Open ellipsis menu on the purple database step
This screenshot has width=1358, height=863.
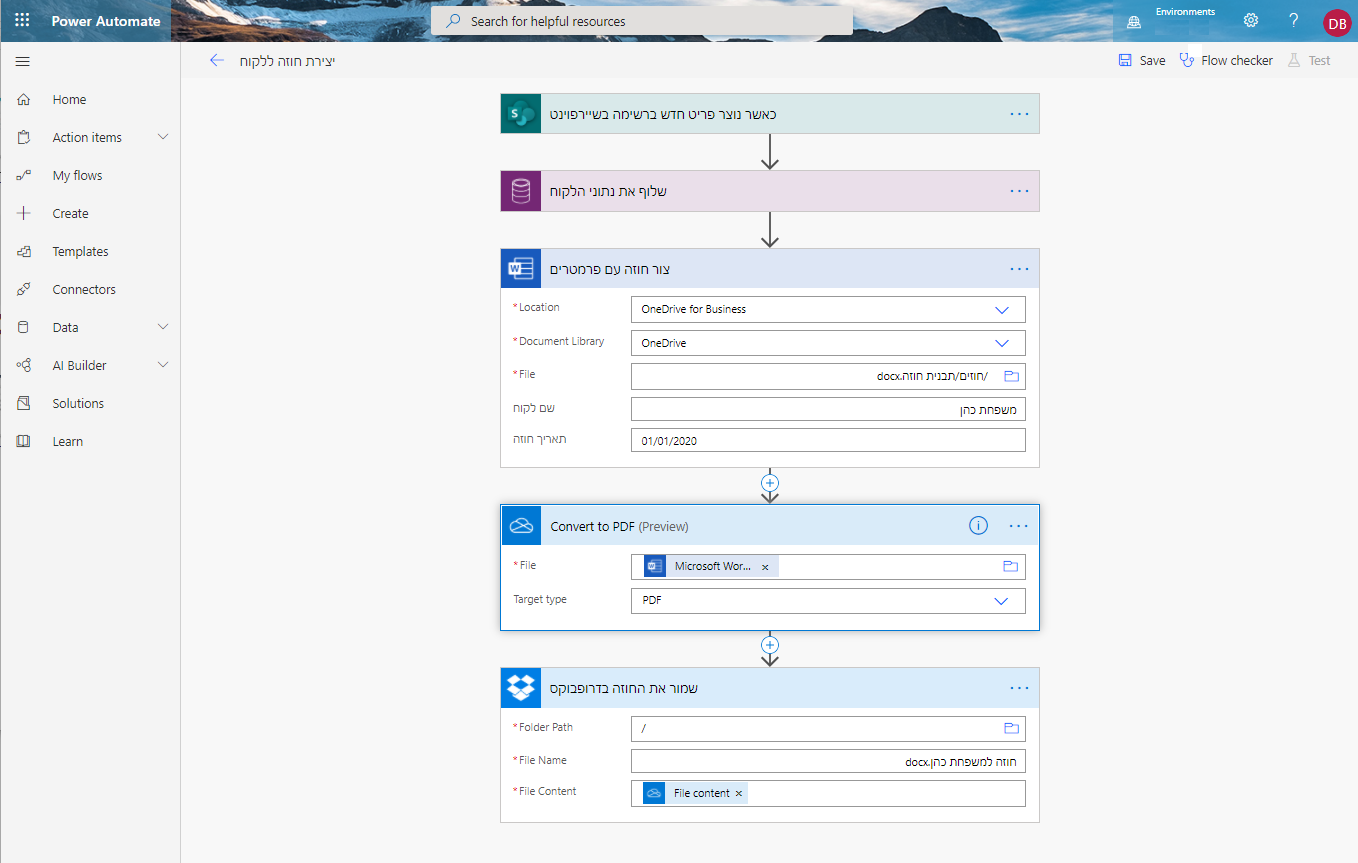pos(1019,191)
